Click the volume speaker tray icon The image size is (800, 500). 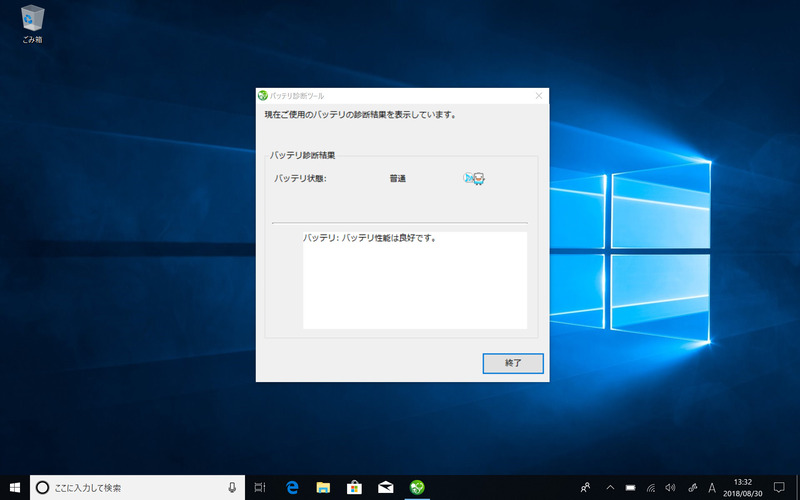point(670,488)
